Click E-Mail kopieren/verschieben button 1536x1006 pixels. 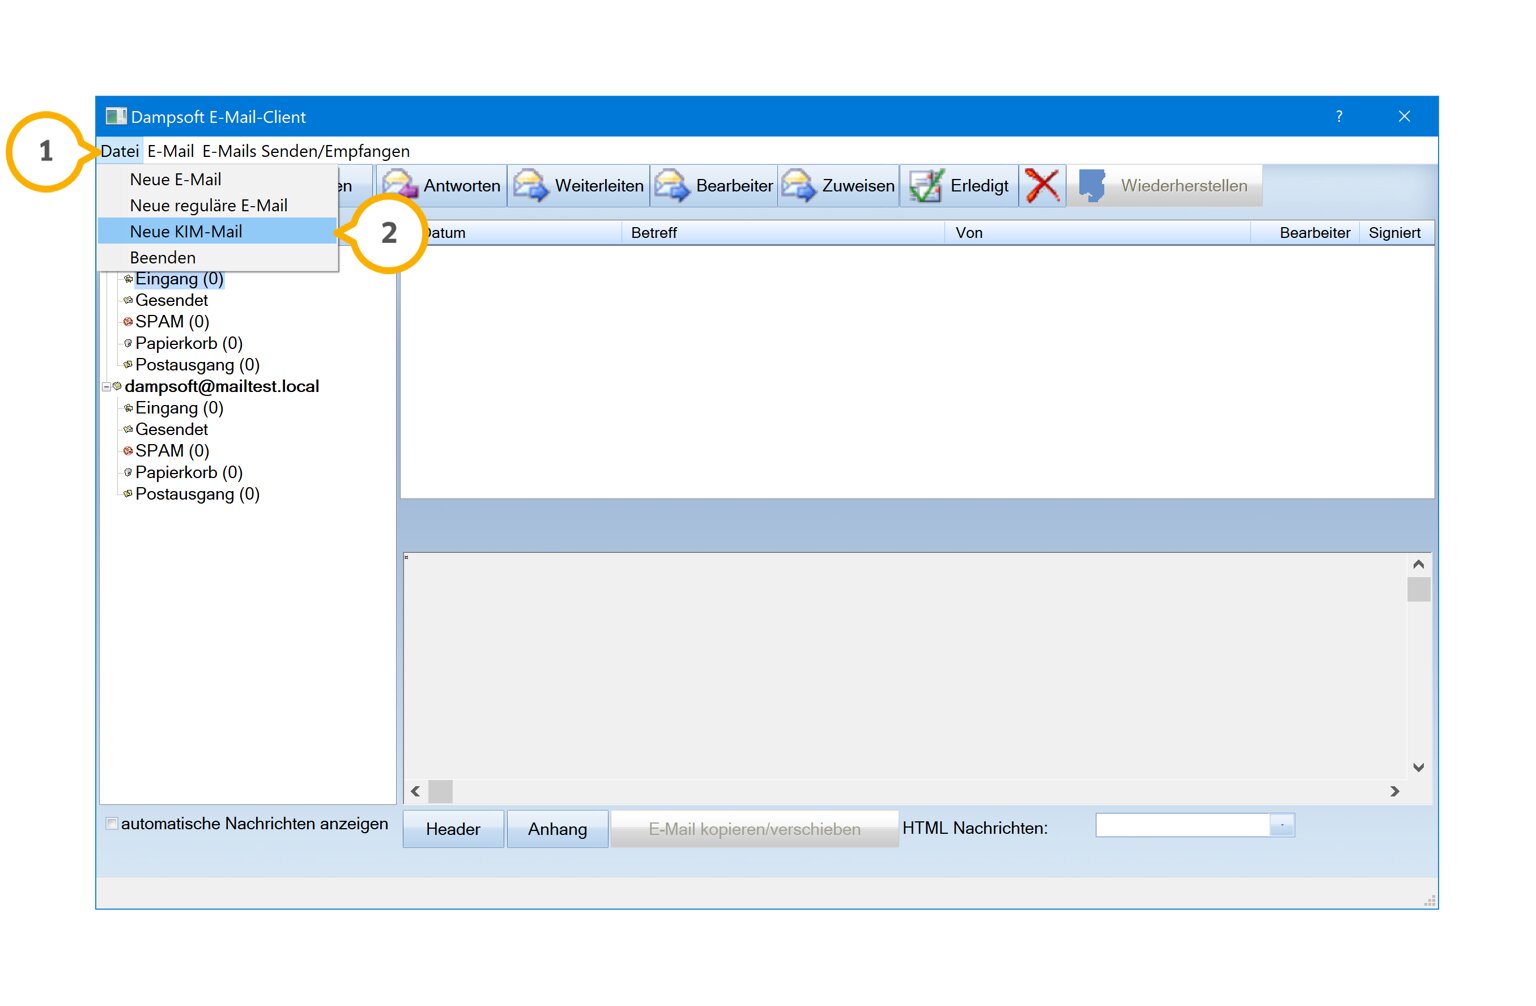click(755, 829)
